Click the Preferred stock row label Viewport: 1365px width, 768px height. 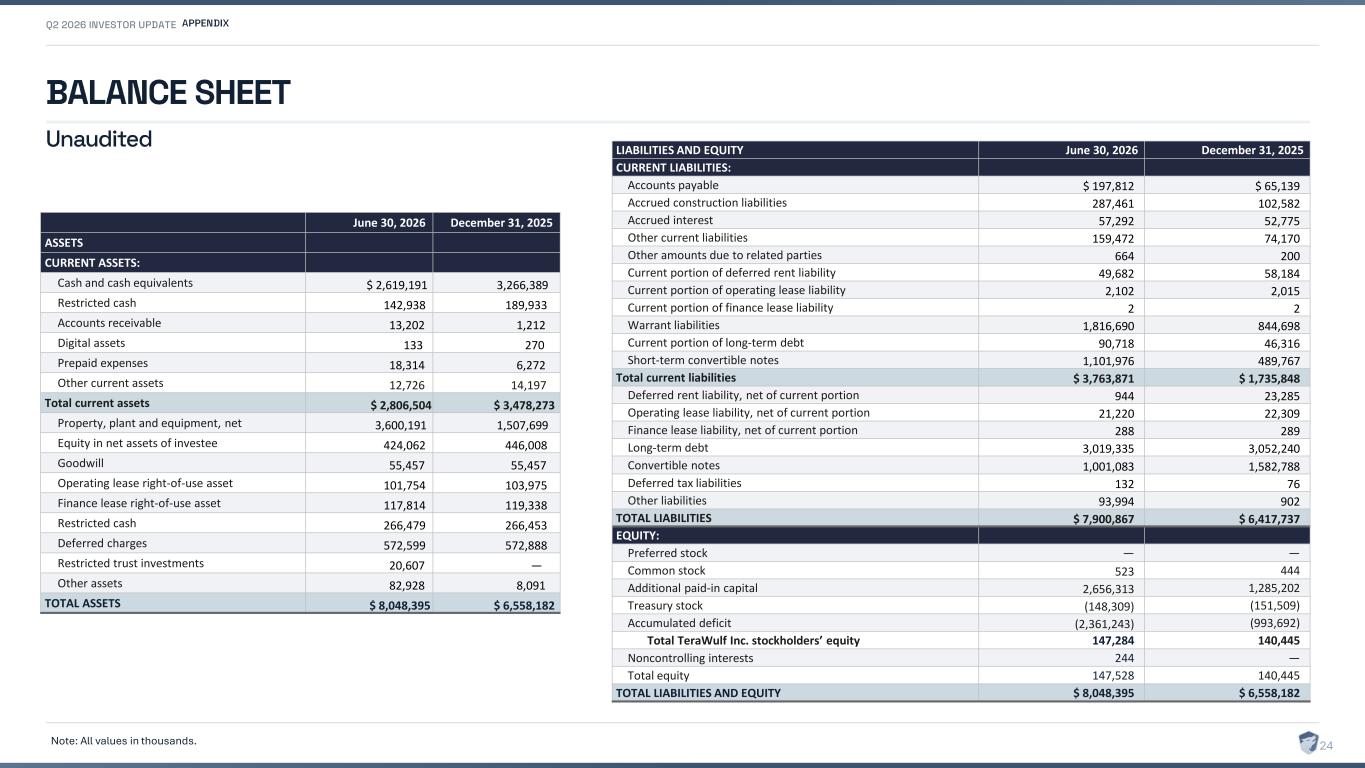(x=667, y=553)
